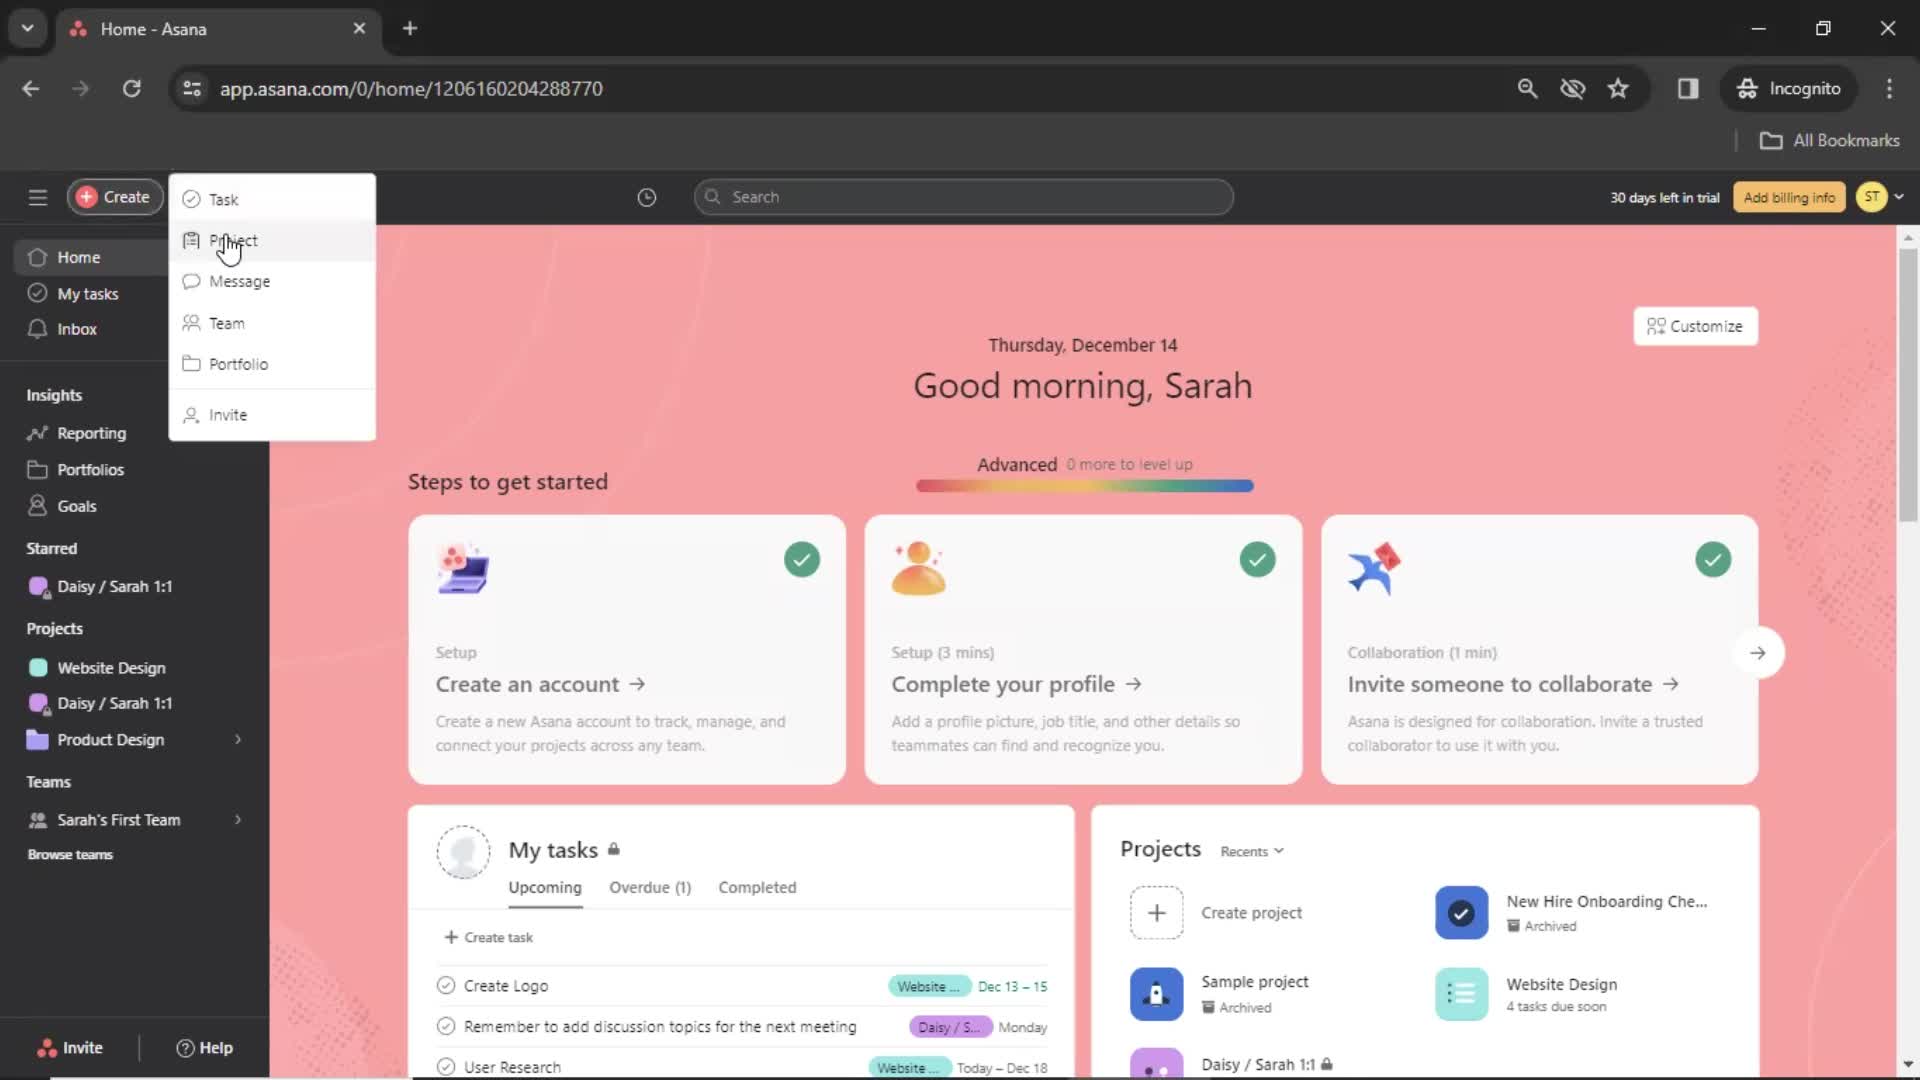Viewport: 1920px width, 1080px height.
Task: Click the Create button
Action: tap(114, 197)
